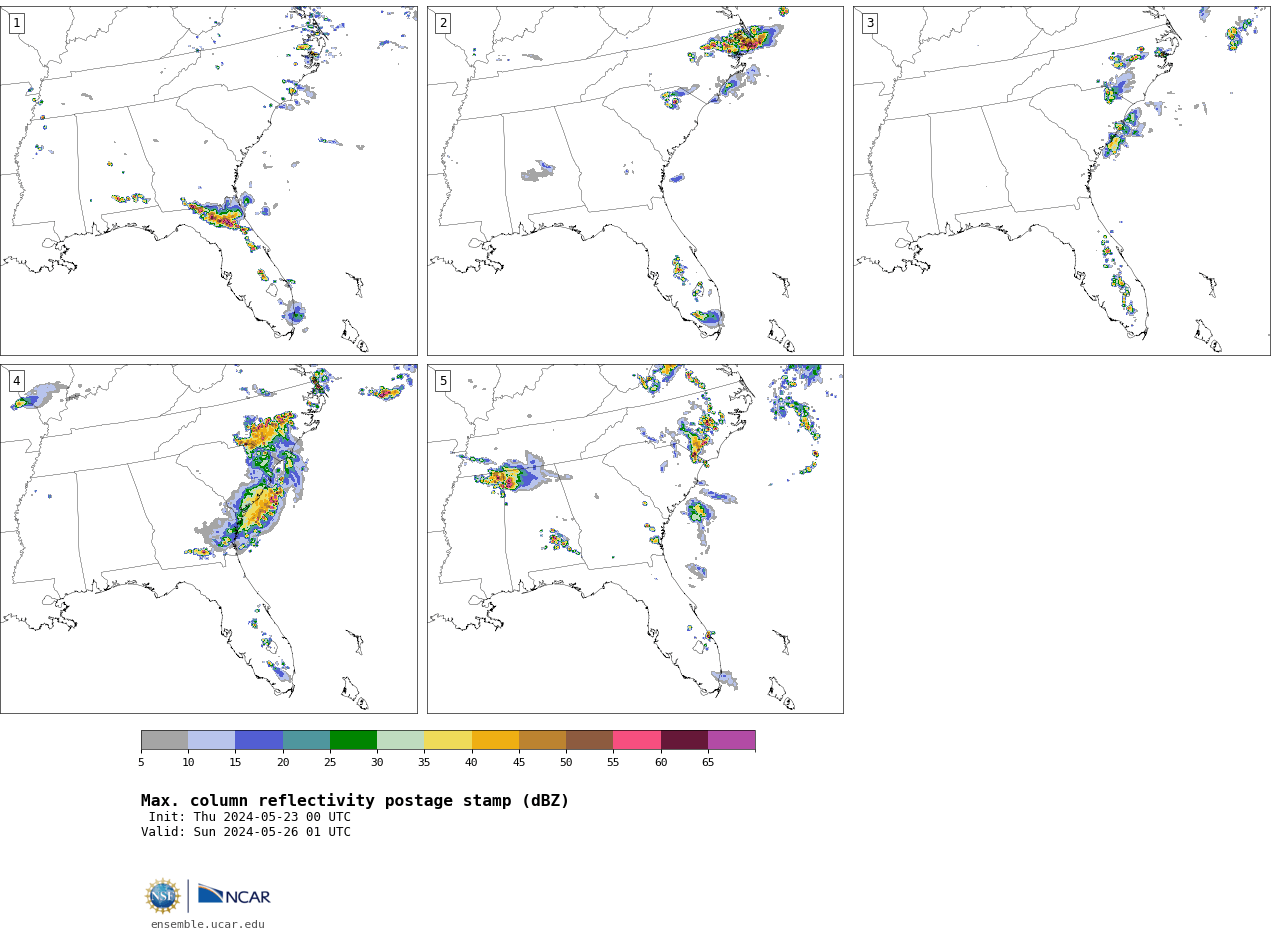This screenshot has height=936, width=1280.
Task: Open ensemble member 5 reflectivity map
Action: point(635,539)
